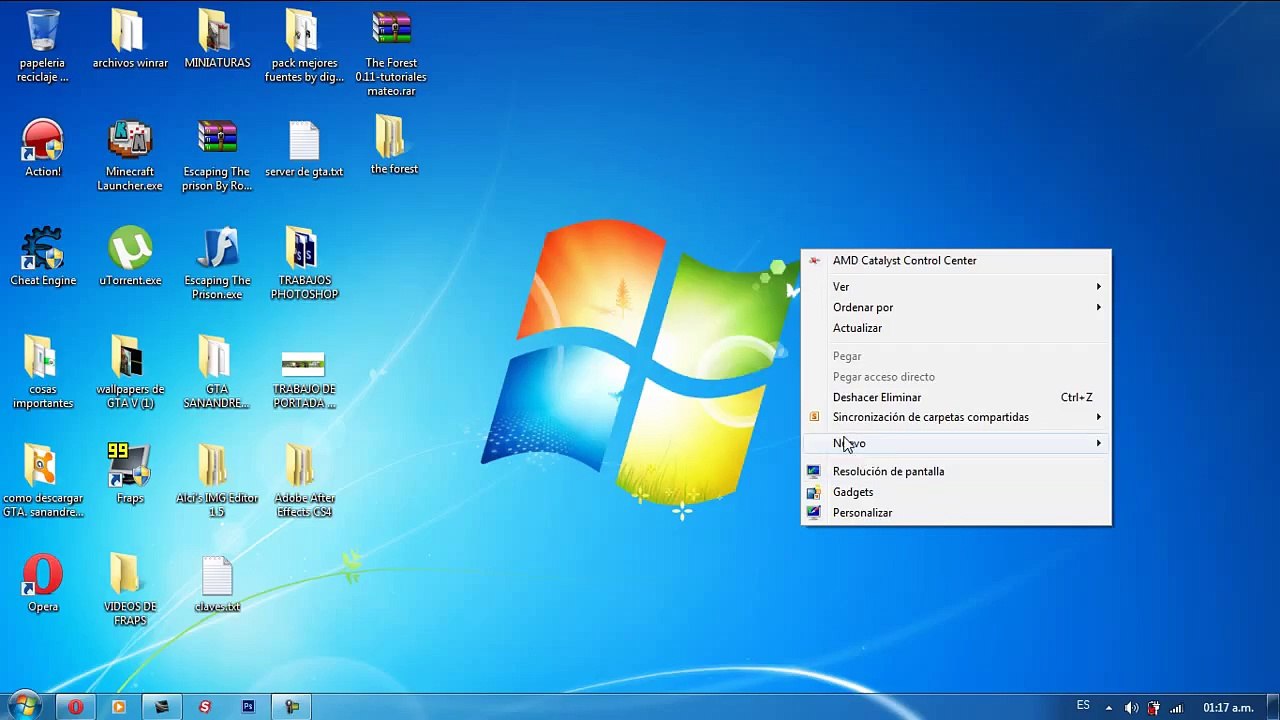Expand the Ver submenu arrow
The height and width of the screenshot is (720, 1280).
[1098, 287]
